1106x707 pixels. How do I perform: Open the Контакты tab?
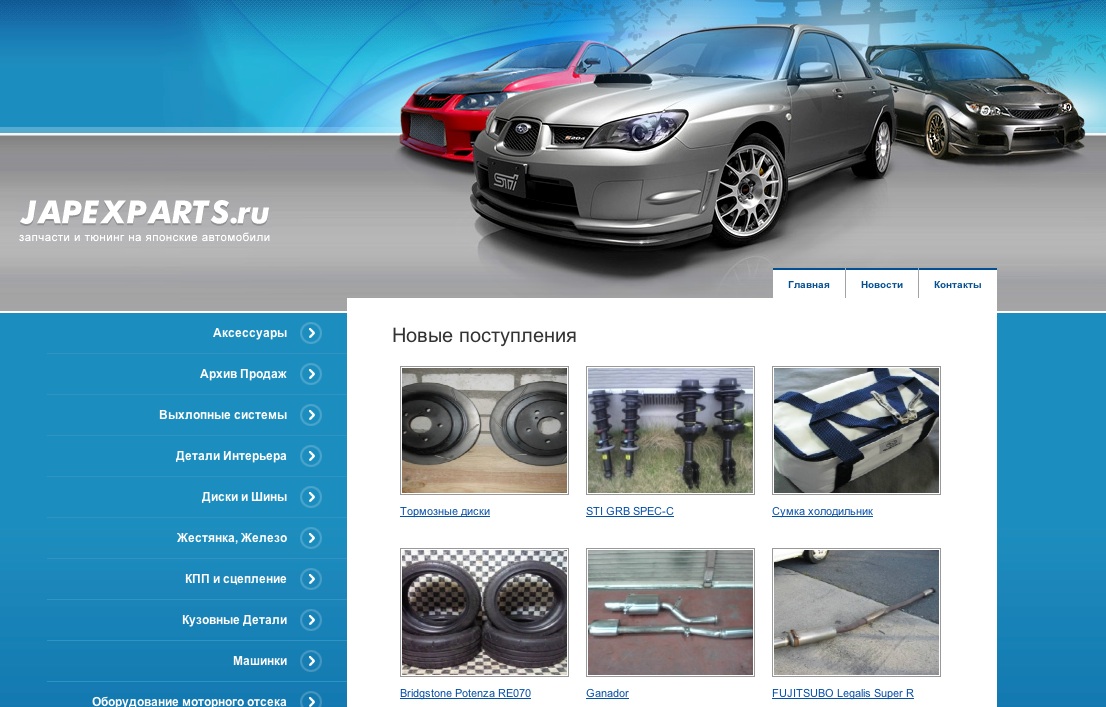[x=957, y=284]
